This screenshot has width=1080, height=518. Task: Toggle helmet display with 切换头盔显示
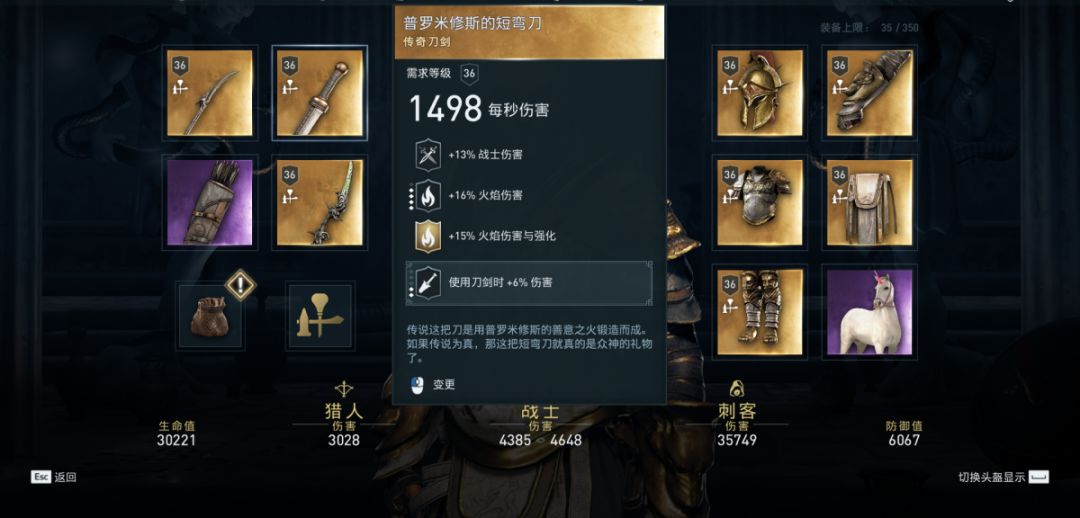(x=1004, y=477)
